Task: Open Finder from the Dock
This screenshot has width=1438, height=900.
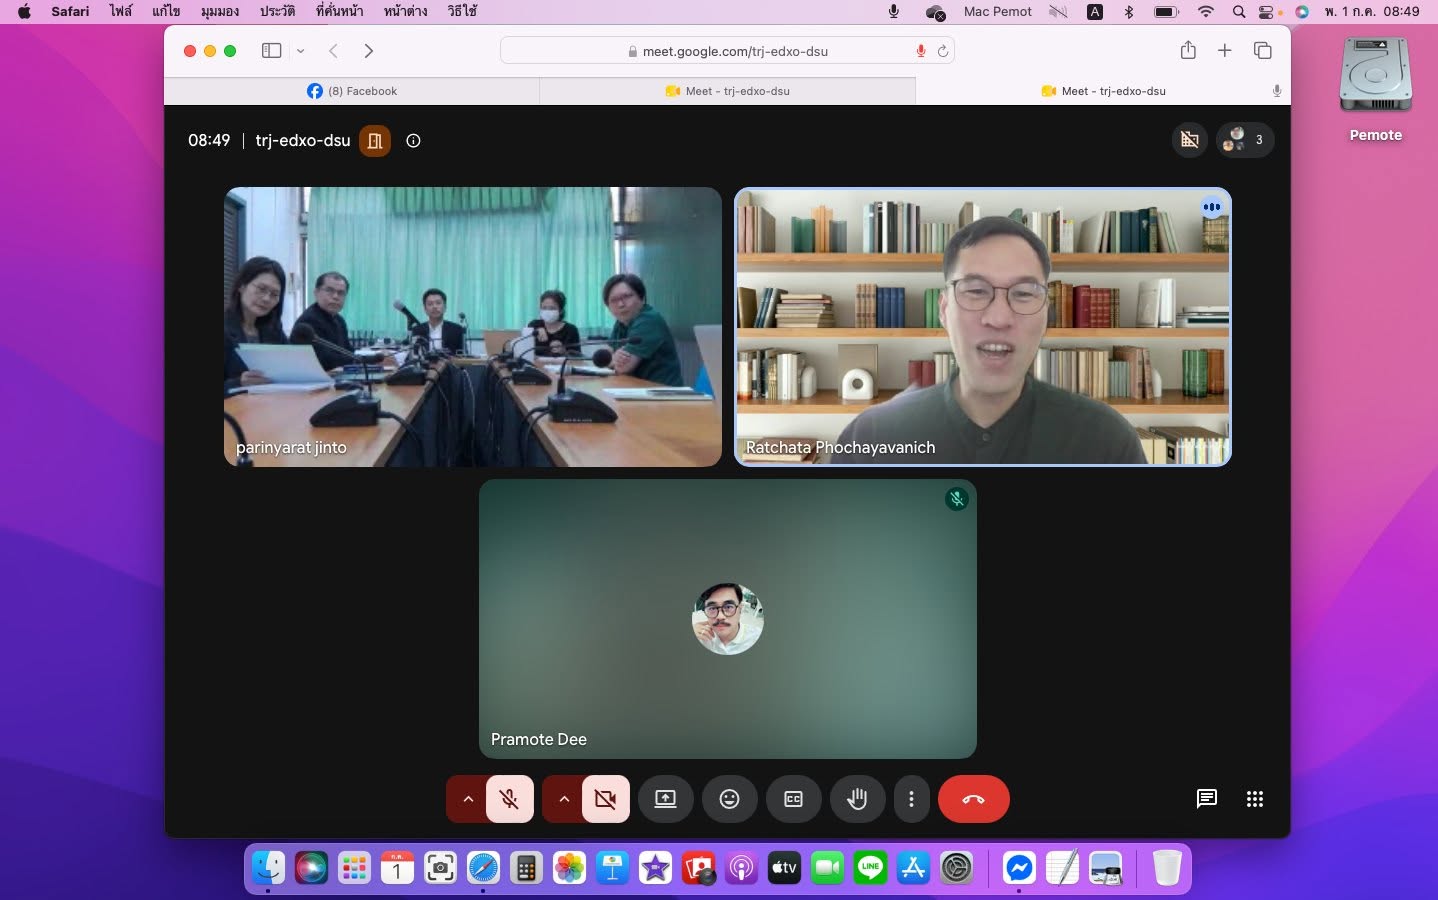Action: tap(268, 867)
